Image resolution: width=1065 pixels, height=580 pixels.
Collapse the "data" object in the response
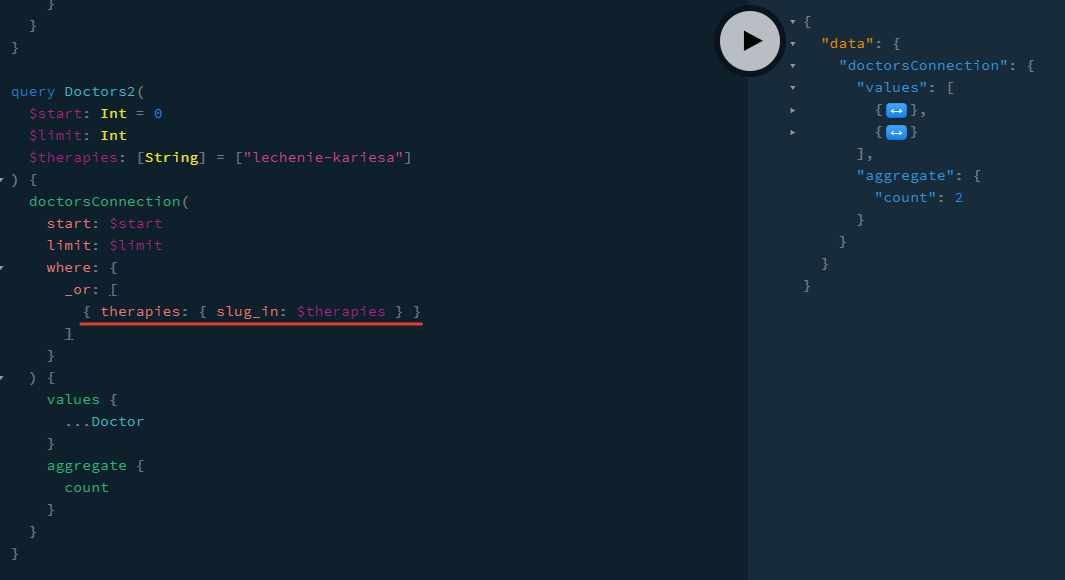pos(793,44)
